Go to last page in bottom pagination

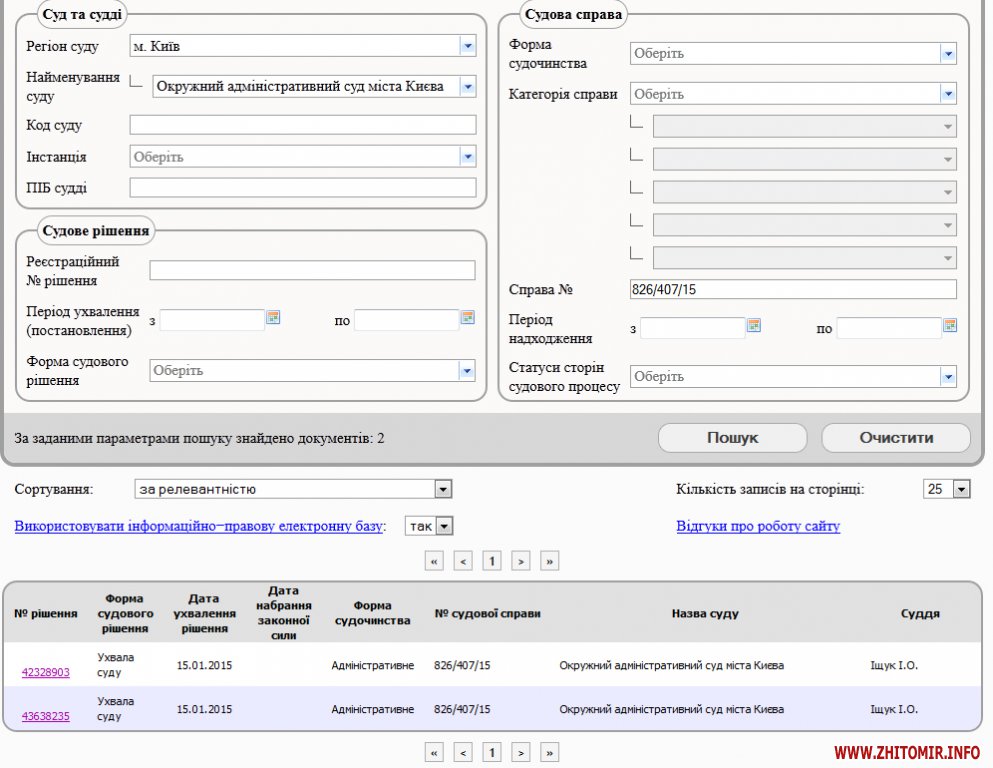549,752
